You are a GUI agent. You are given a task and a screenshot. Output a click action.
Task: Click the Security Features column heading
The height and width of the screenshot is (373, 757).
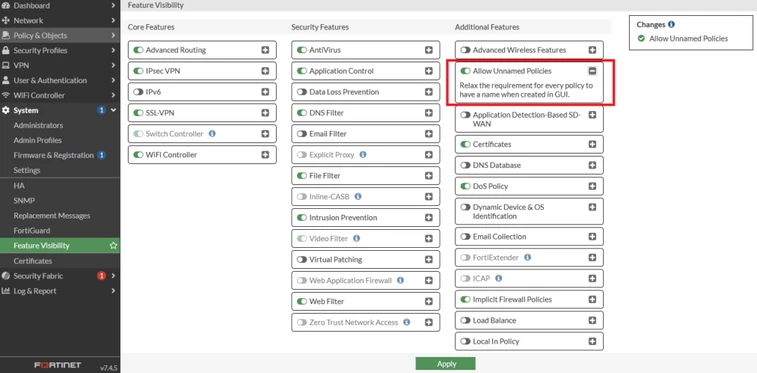click(320, 28)
